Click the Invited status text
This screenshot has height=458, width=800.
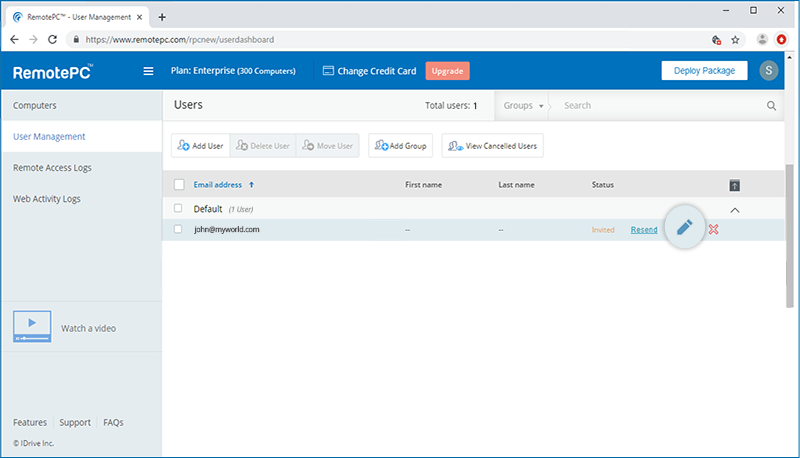pos(603,230)
